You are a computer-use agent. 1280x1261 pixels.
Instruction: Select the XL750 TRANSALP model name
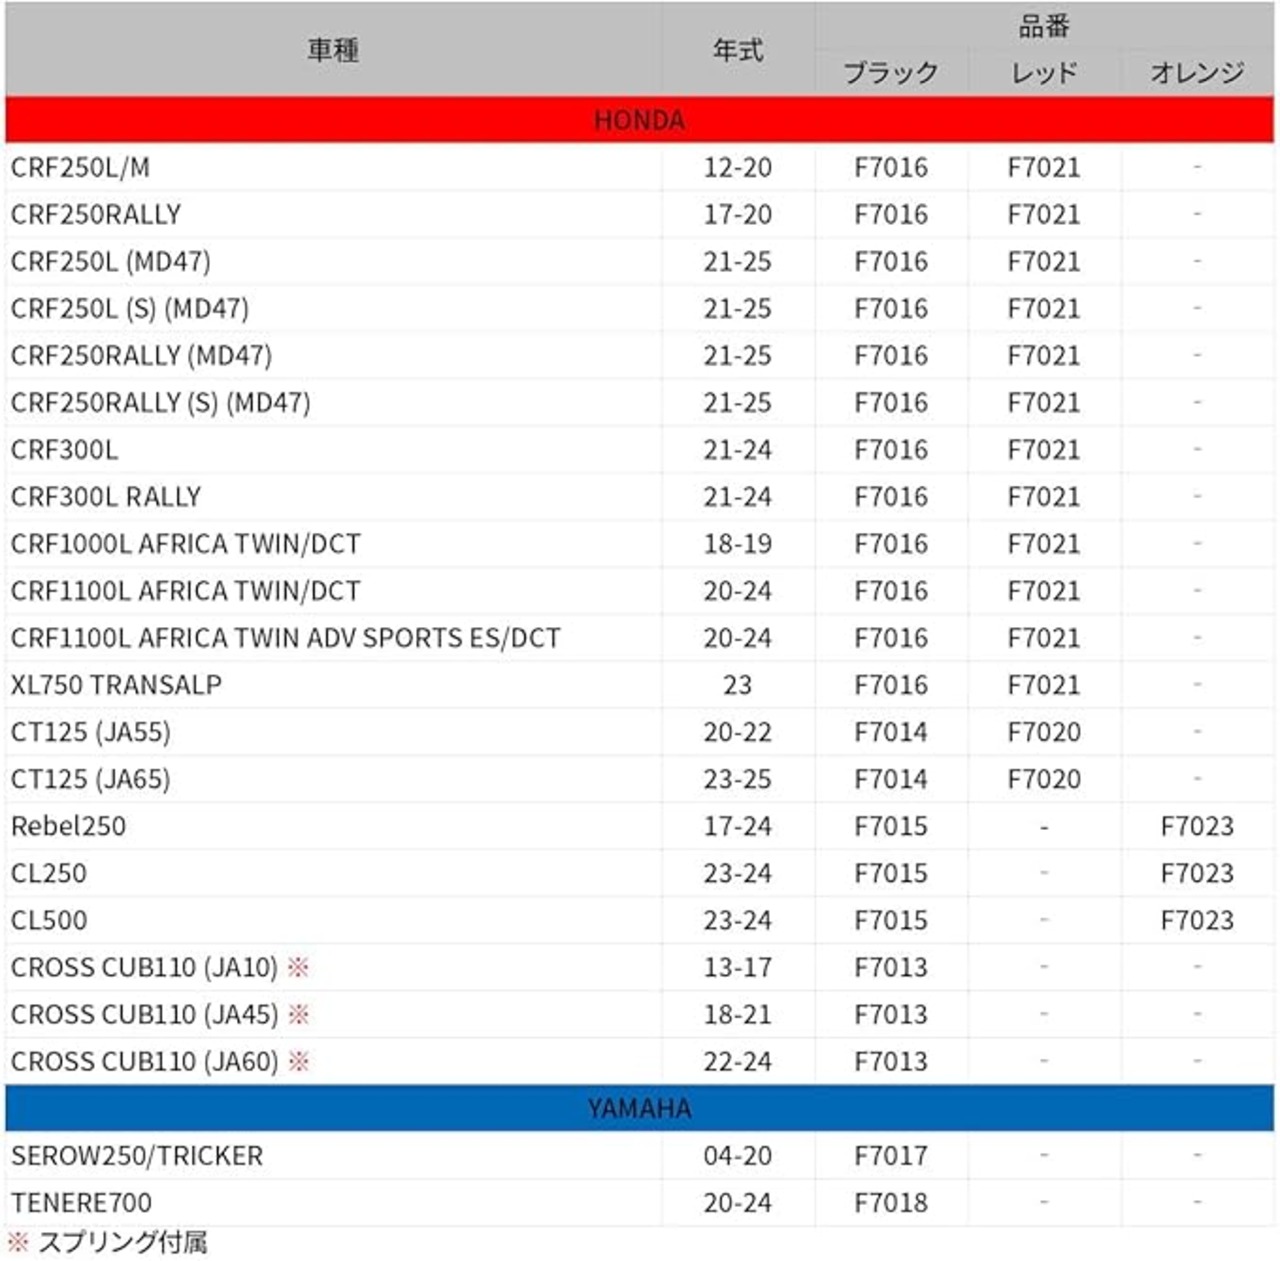[x=116, y=685]
